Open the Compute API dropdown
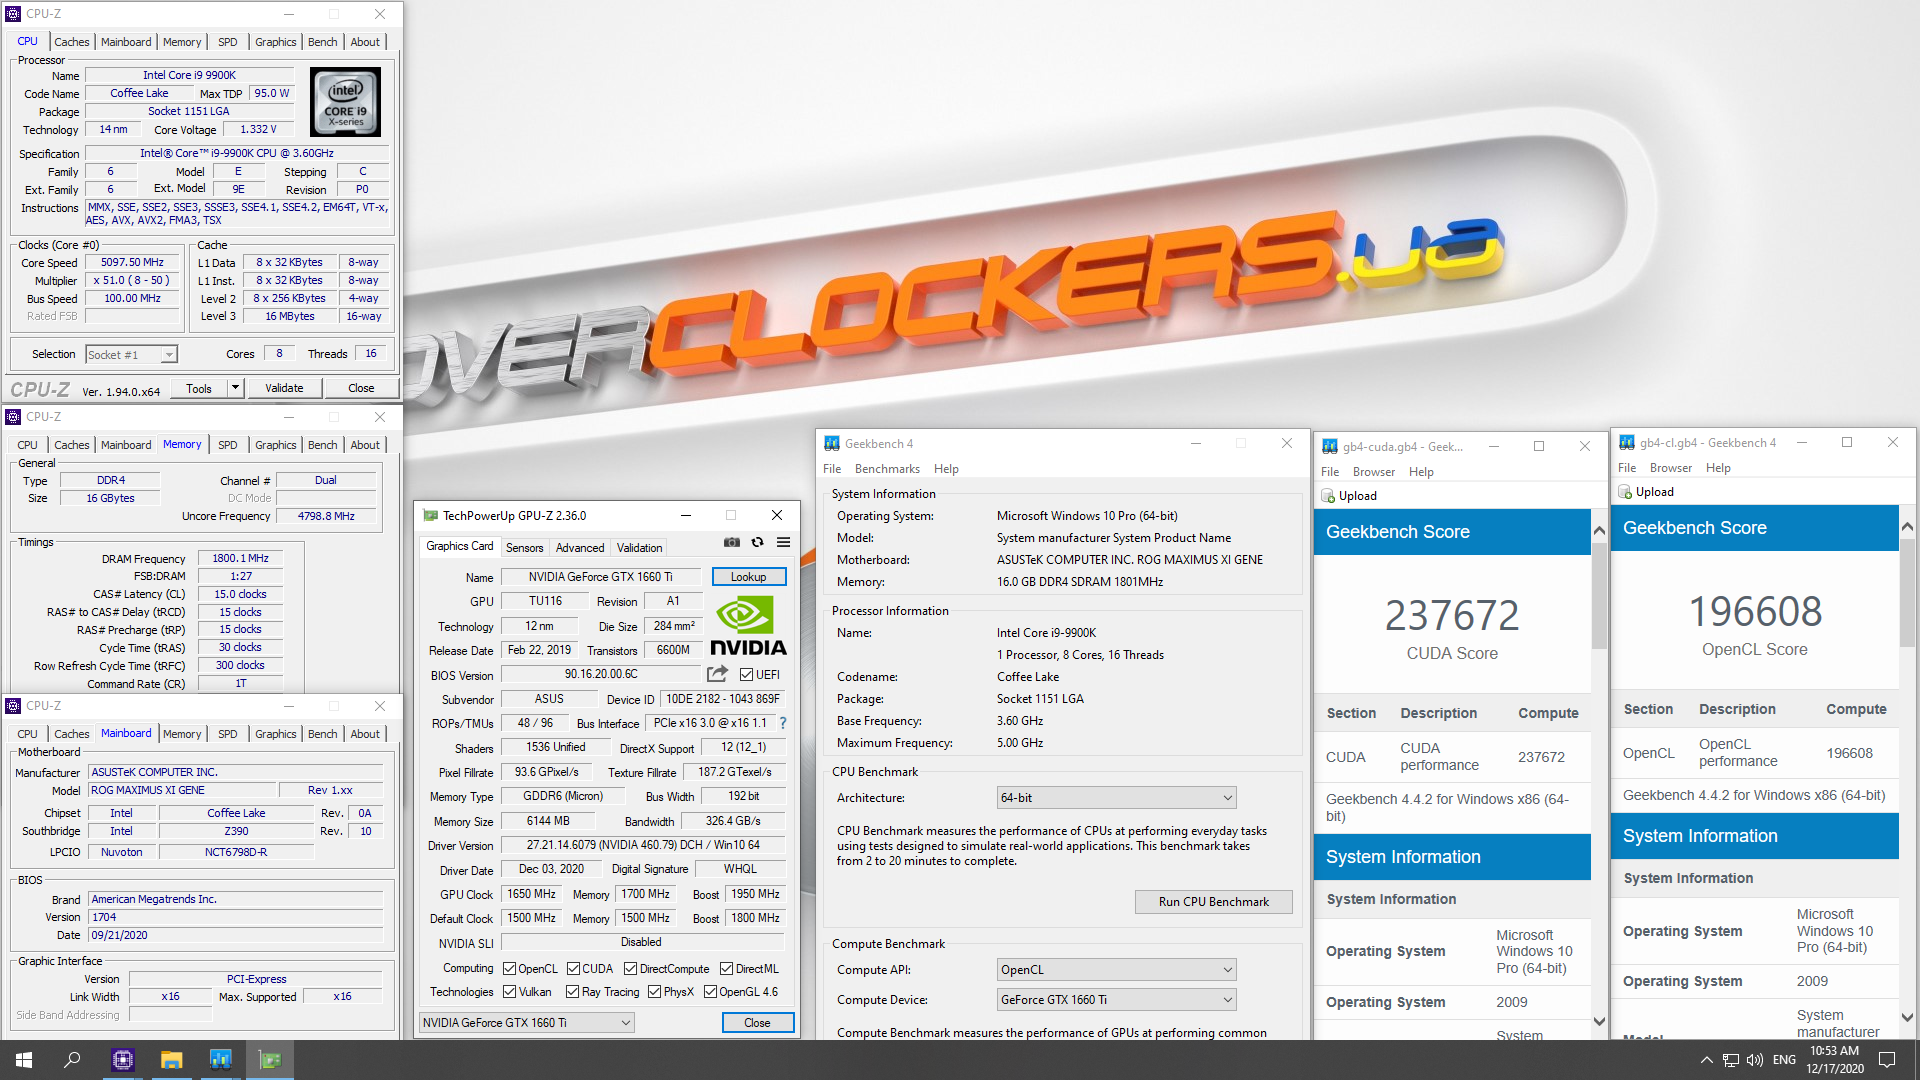1920x1080 pixels. (1116, 970)
